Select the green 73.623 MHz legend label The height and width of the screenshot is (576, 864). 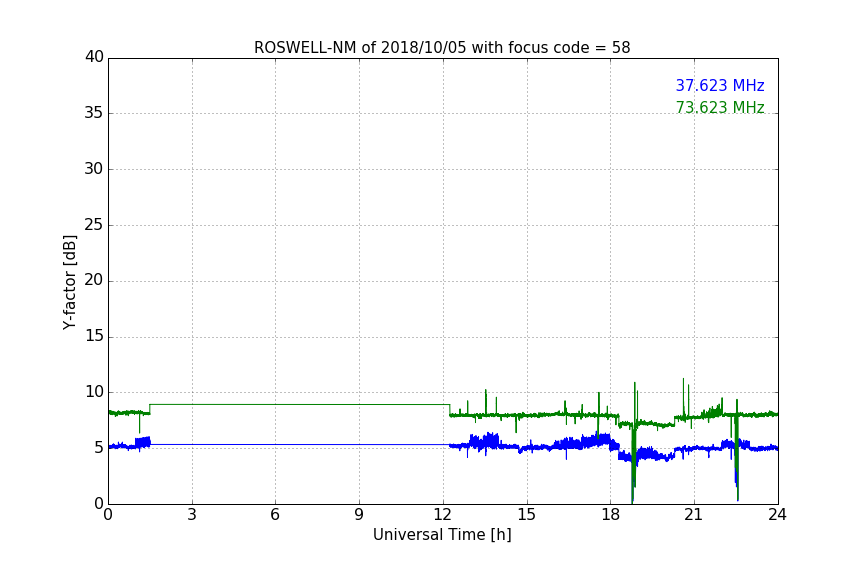click(720, 107)
